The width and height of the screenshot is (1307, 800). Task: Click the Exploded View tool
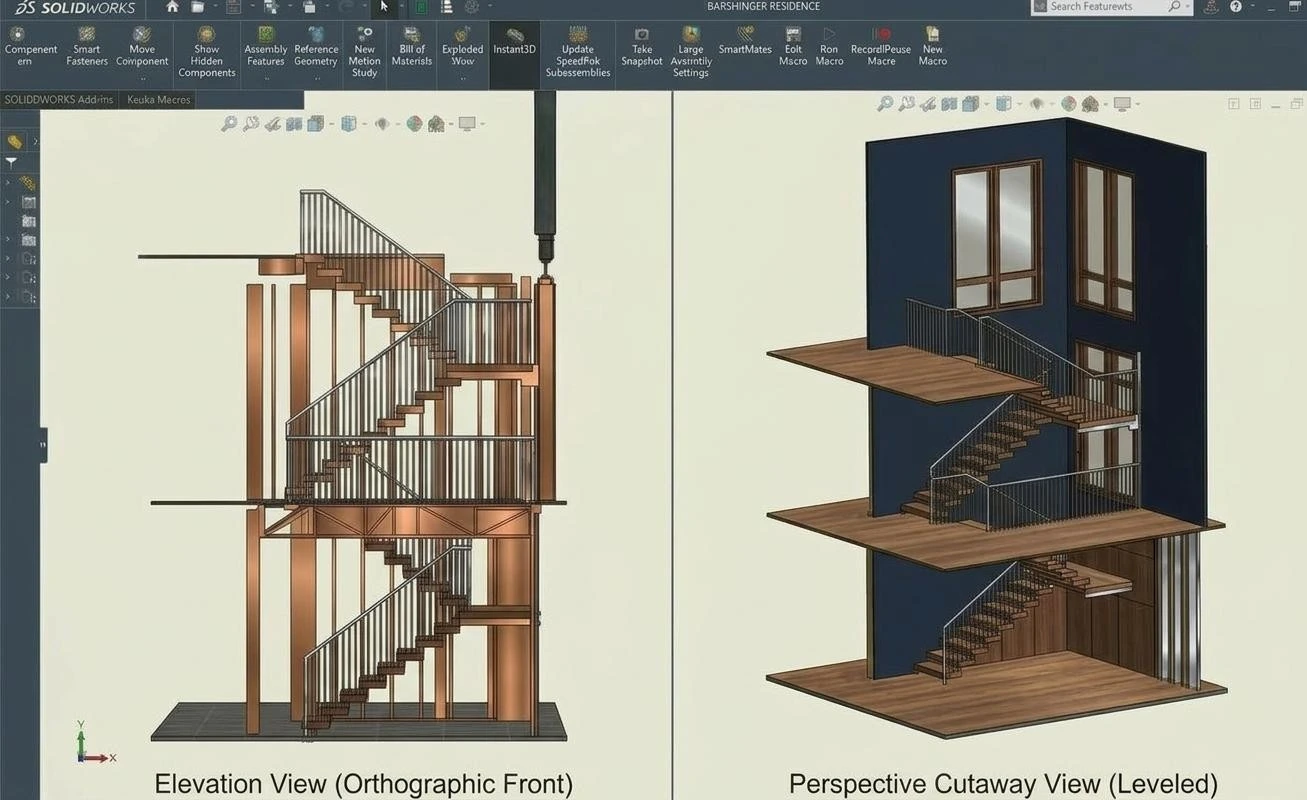point(462,47)
